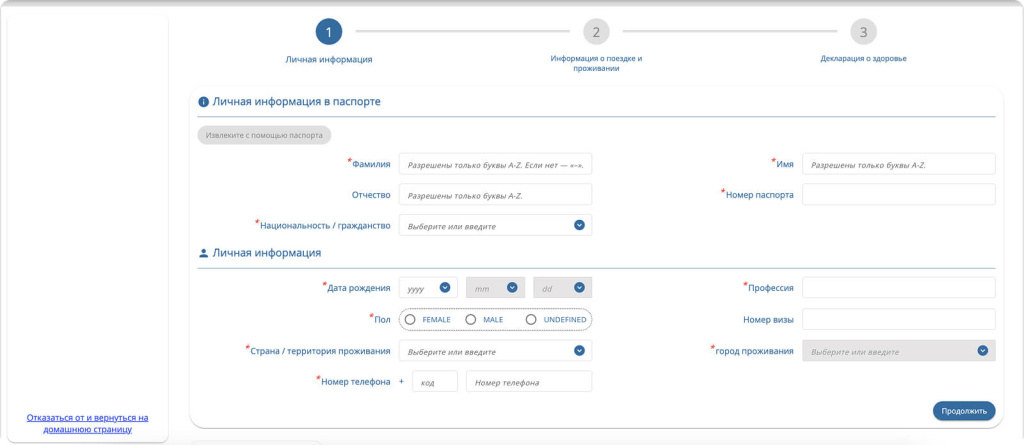1024x445 pixels.
Task: Choose the UNDEFINED gender option
Action: point(531,319)
